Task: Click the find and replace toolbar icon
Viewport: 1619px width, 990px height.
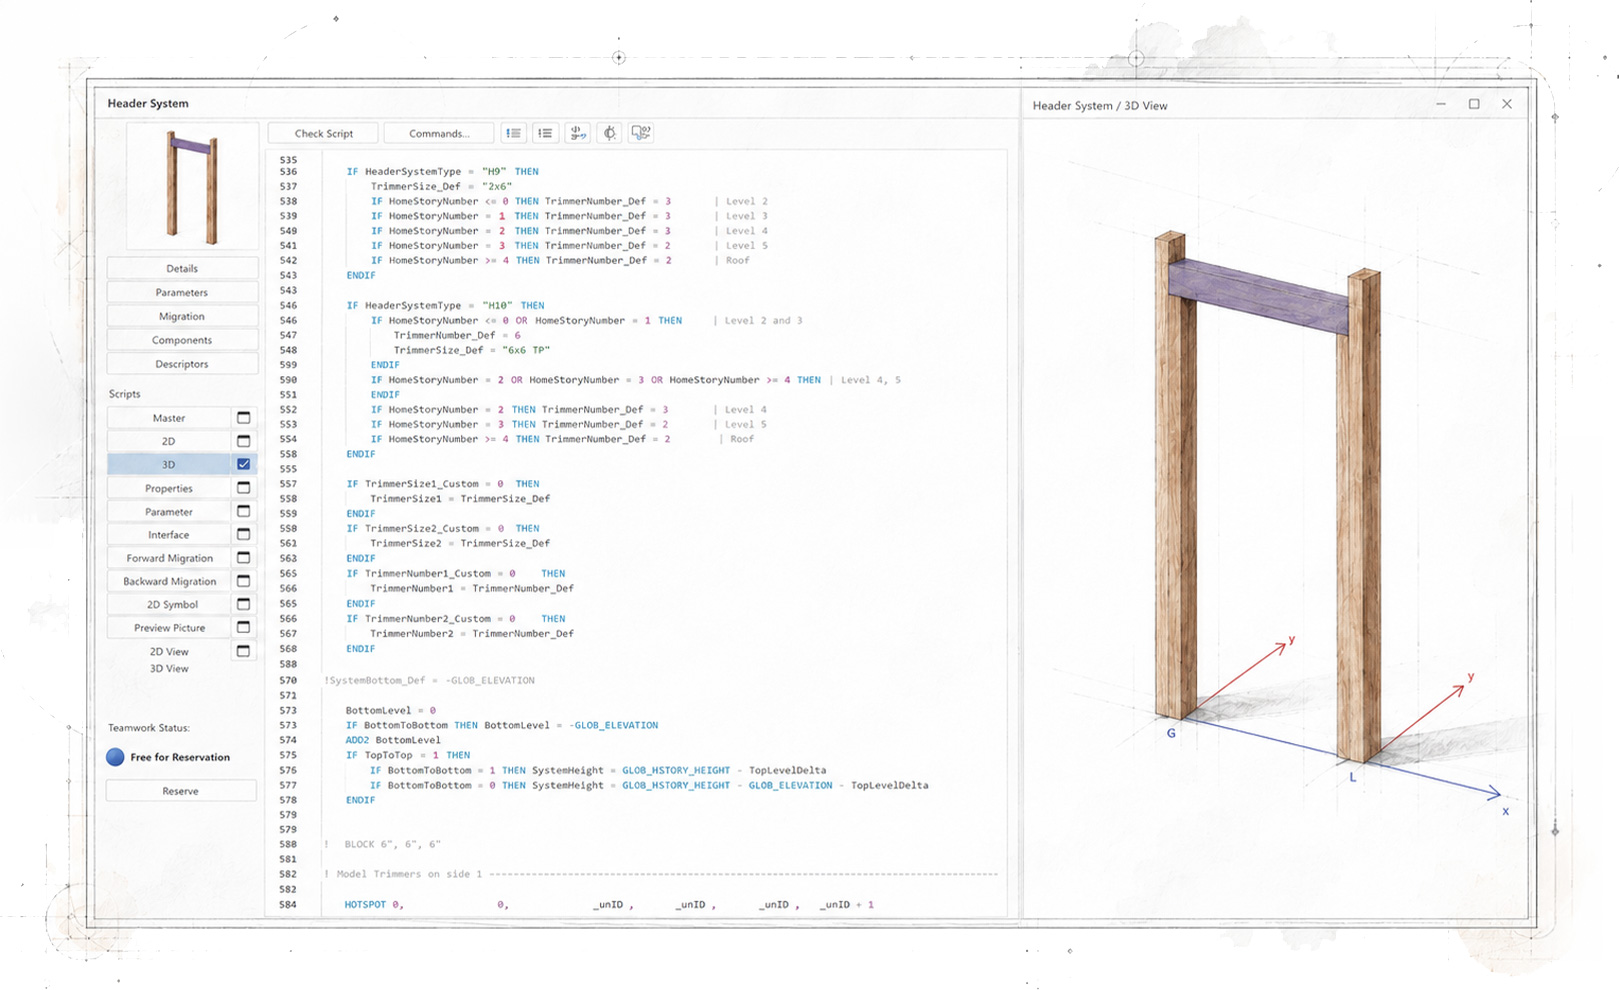Action: click(577, 133)
